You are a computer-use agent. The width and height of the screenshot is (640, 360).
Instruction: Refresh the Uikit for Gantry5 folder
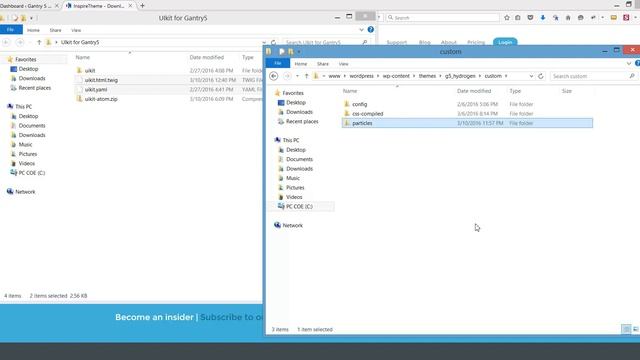click(273, 42)
